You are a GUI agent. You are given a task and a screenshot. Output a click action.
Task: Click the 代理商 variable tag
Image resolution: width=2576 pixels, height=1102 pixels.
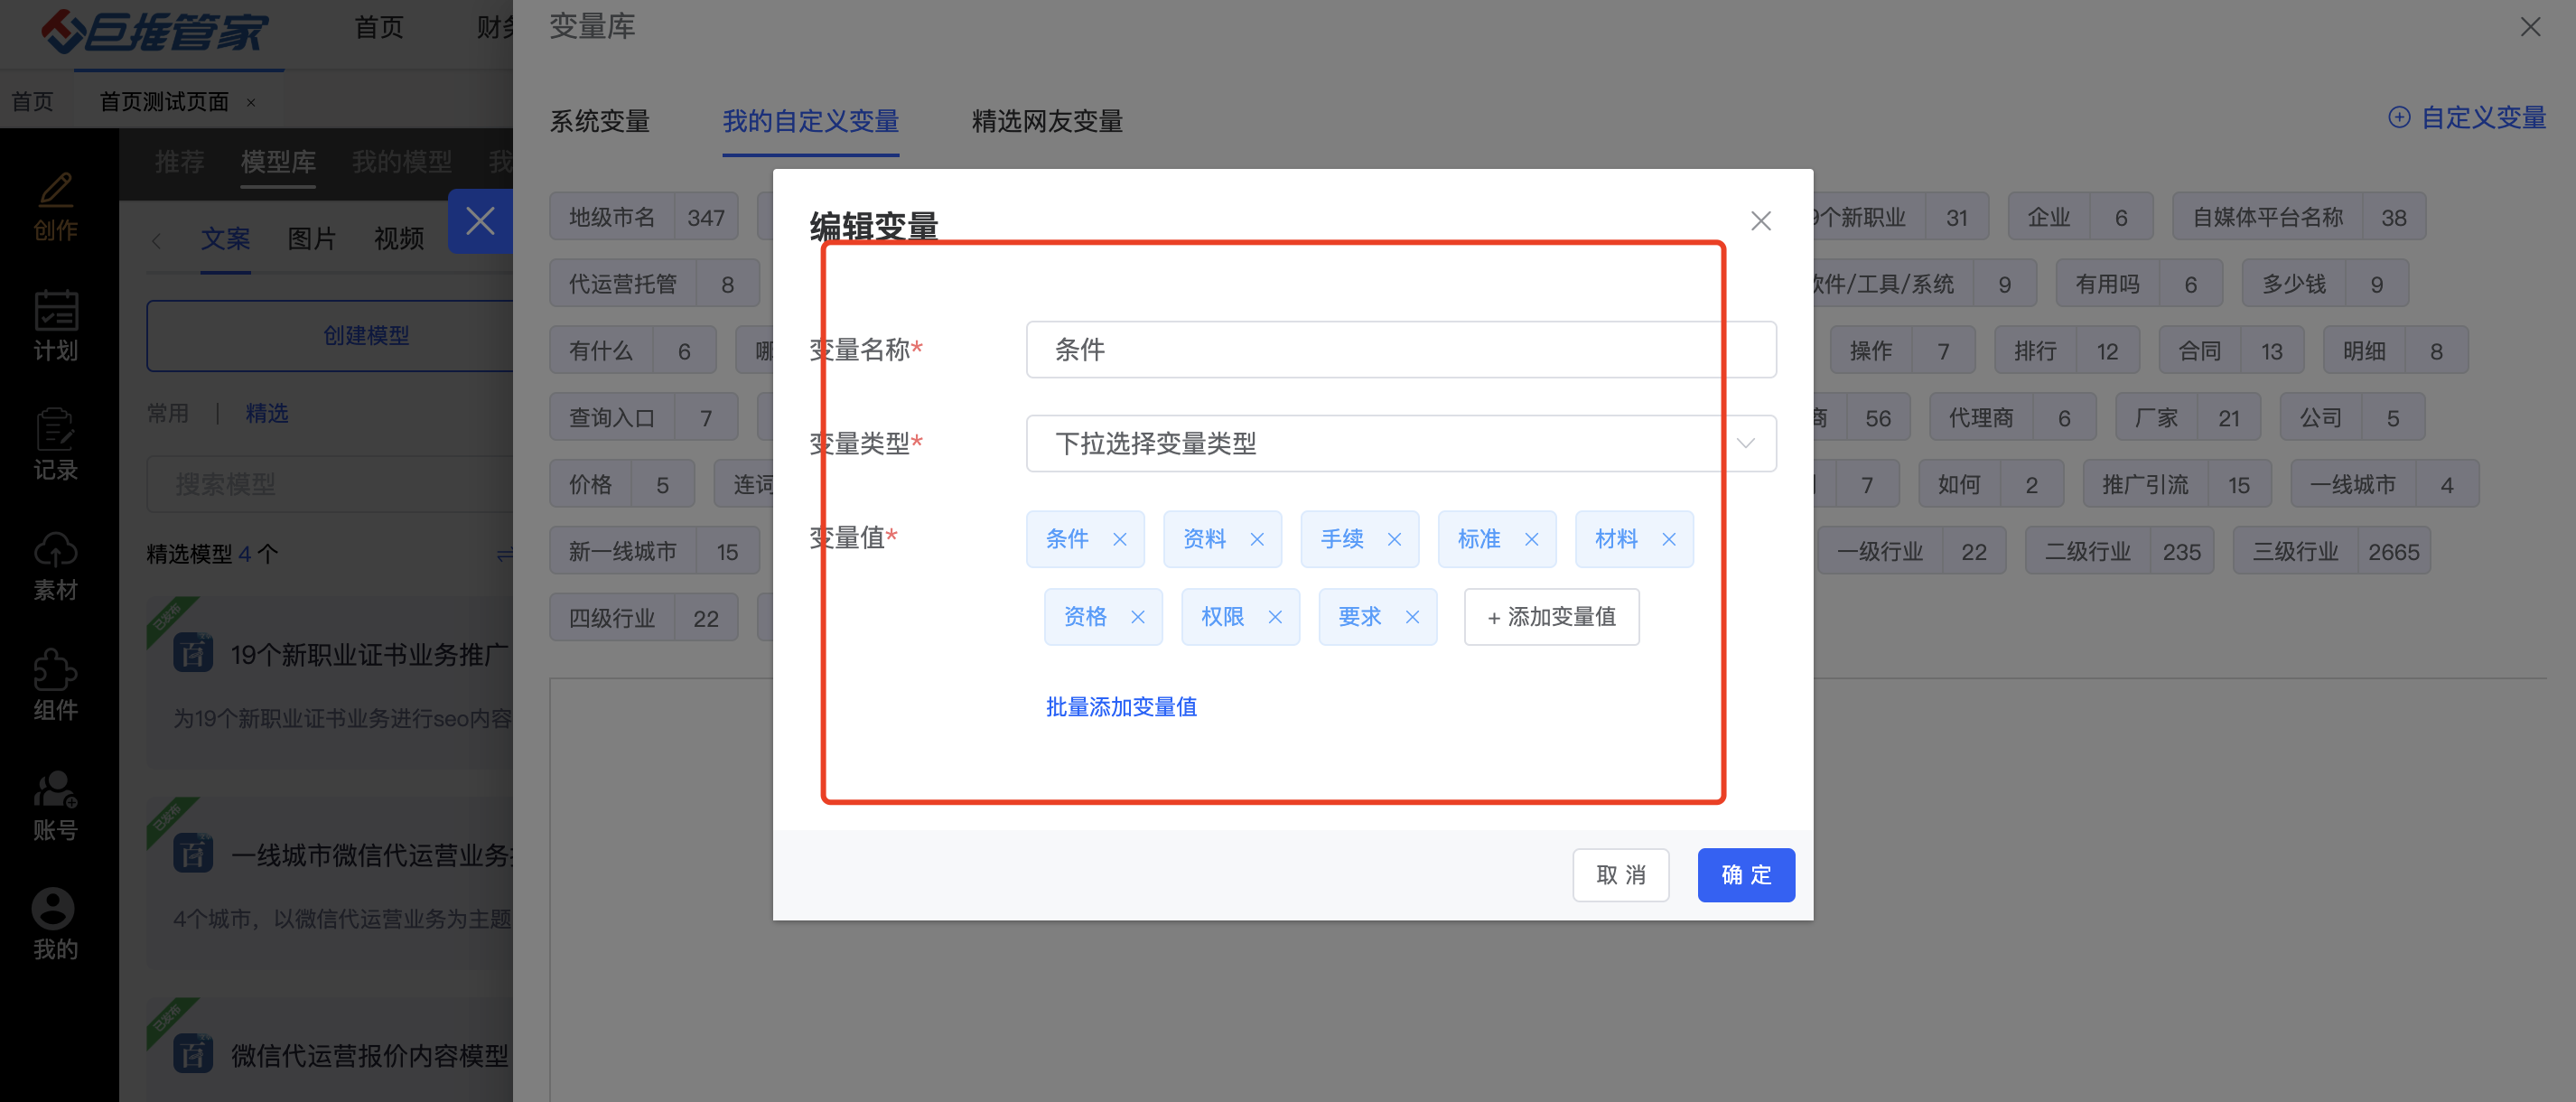(2012, 418)
